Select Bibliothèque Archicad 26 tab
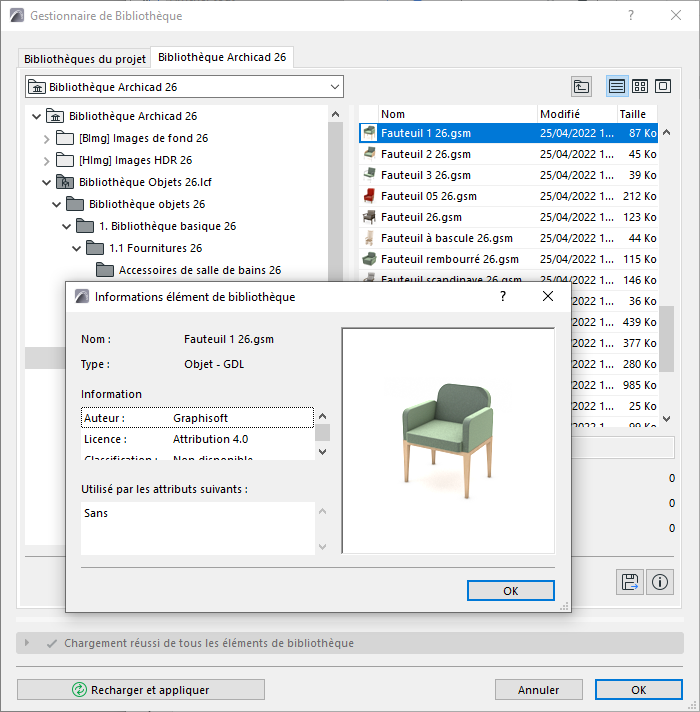 click(x=222, y=57)
